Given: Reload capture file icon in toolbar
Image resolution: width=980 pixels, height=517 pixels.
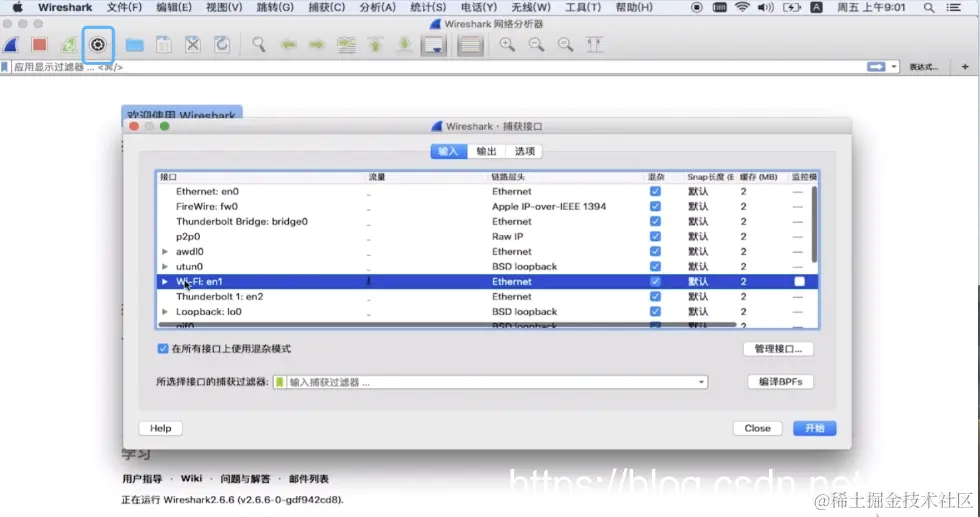Looking at the screenshot, I should [222, 45].
